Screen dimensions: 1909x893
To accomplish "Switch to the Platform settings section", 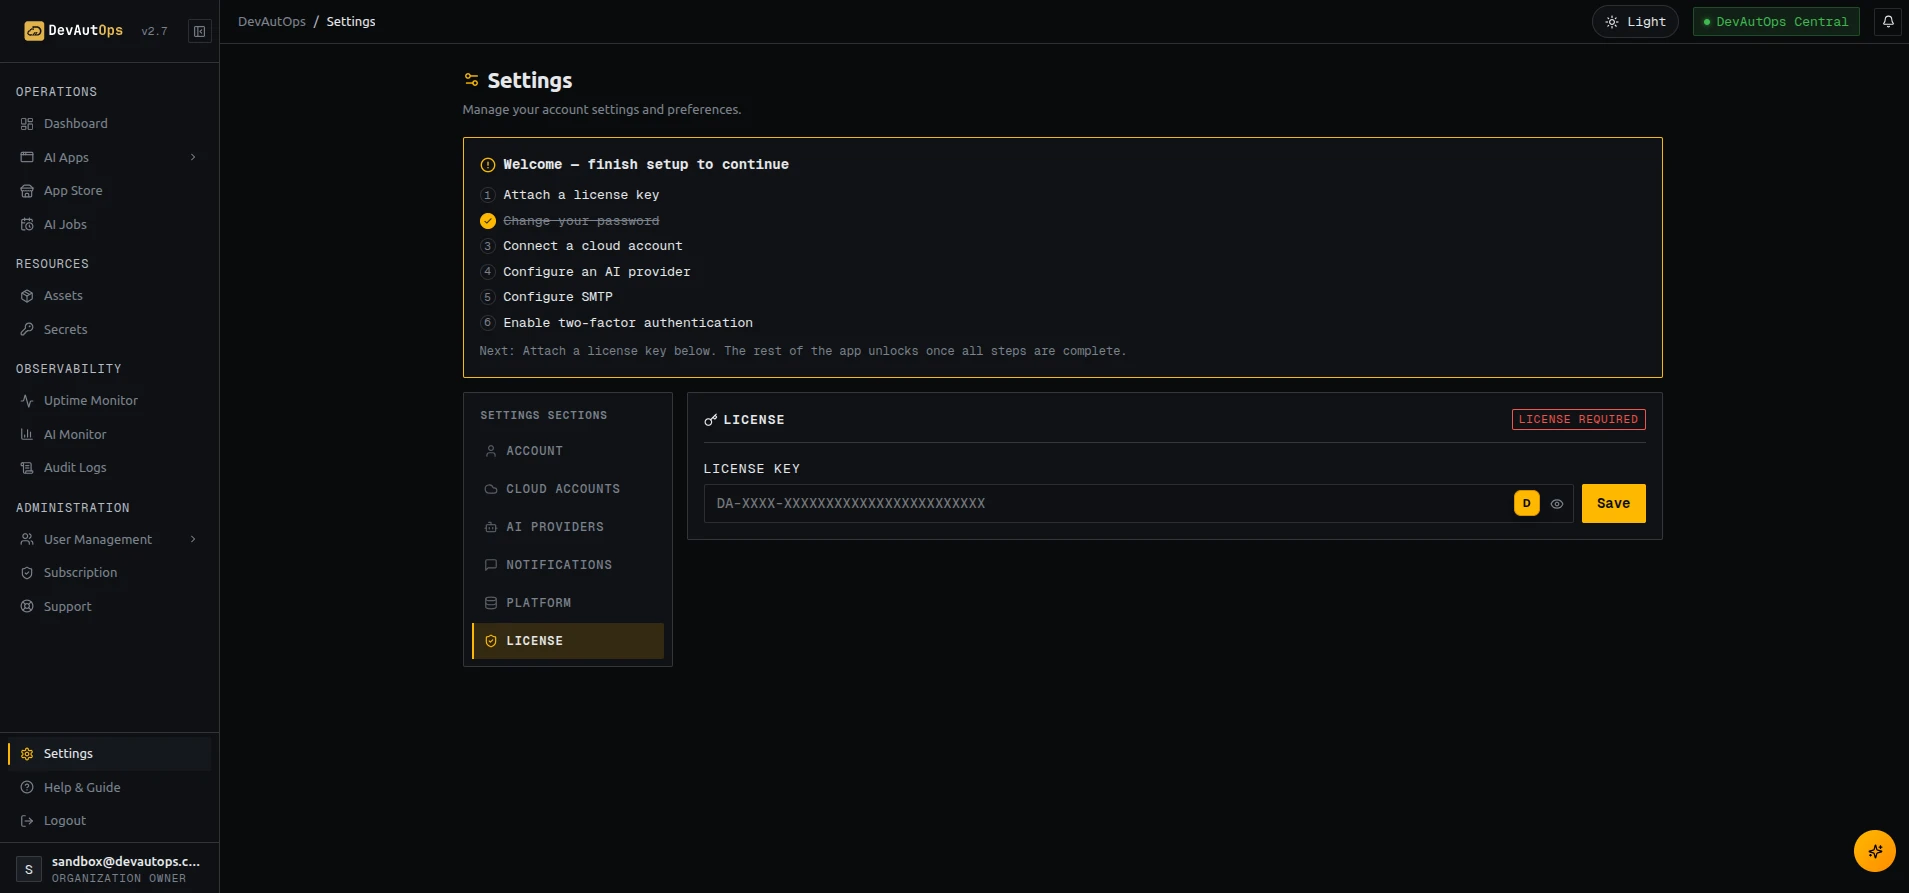I will point(568,603).
